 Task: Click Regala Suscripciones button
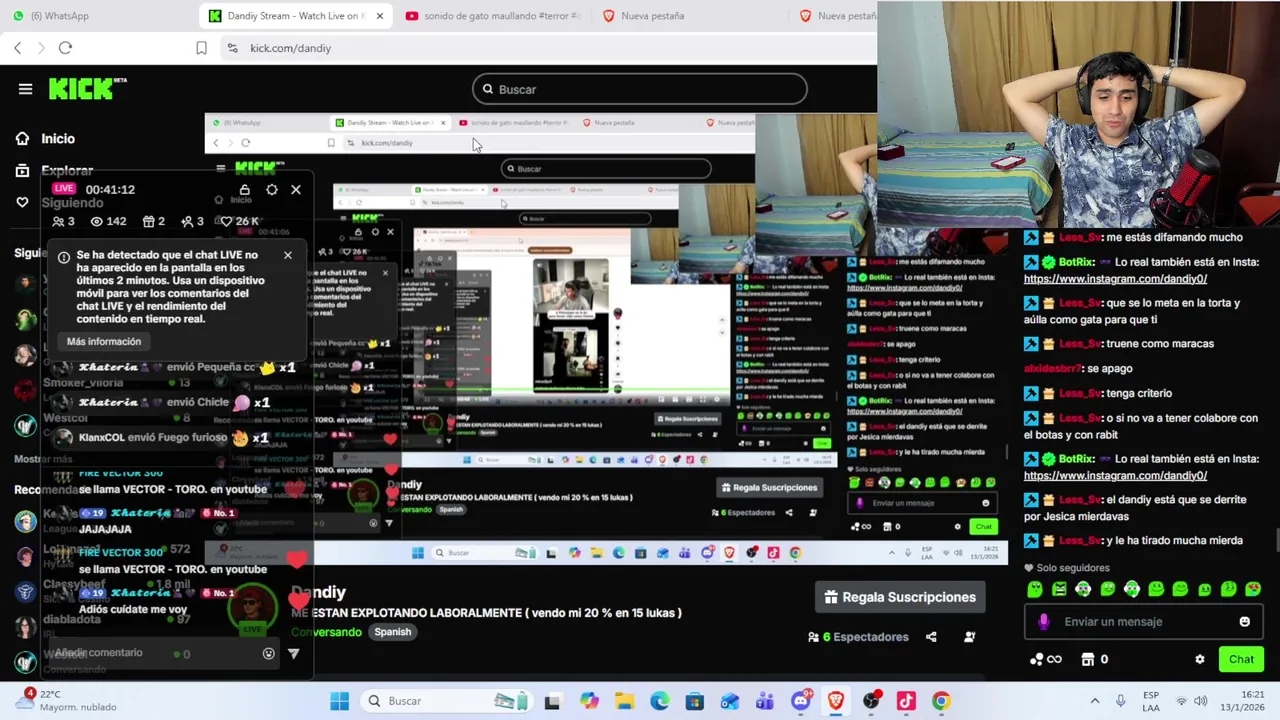900,597
